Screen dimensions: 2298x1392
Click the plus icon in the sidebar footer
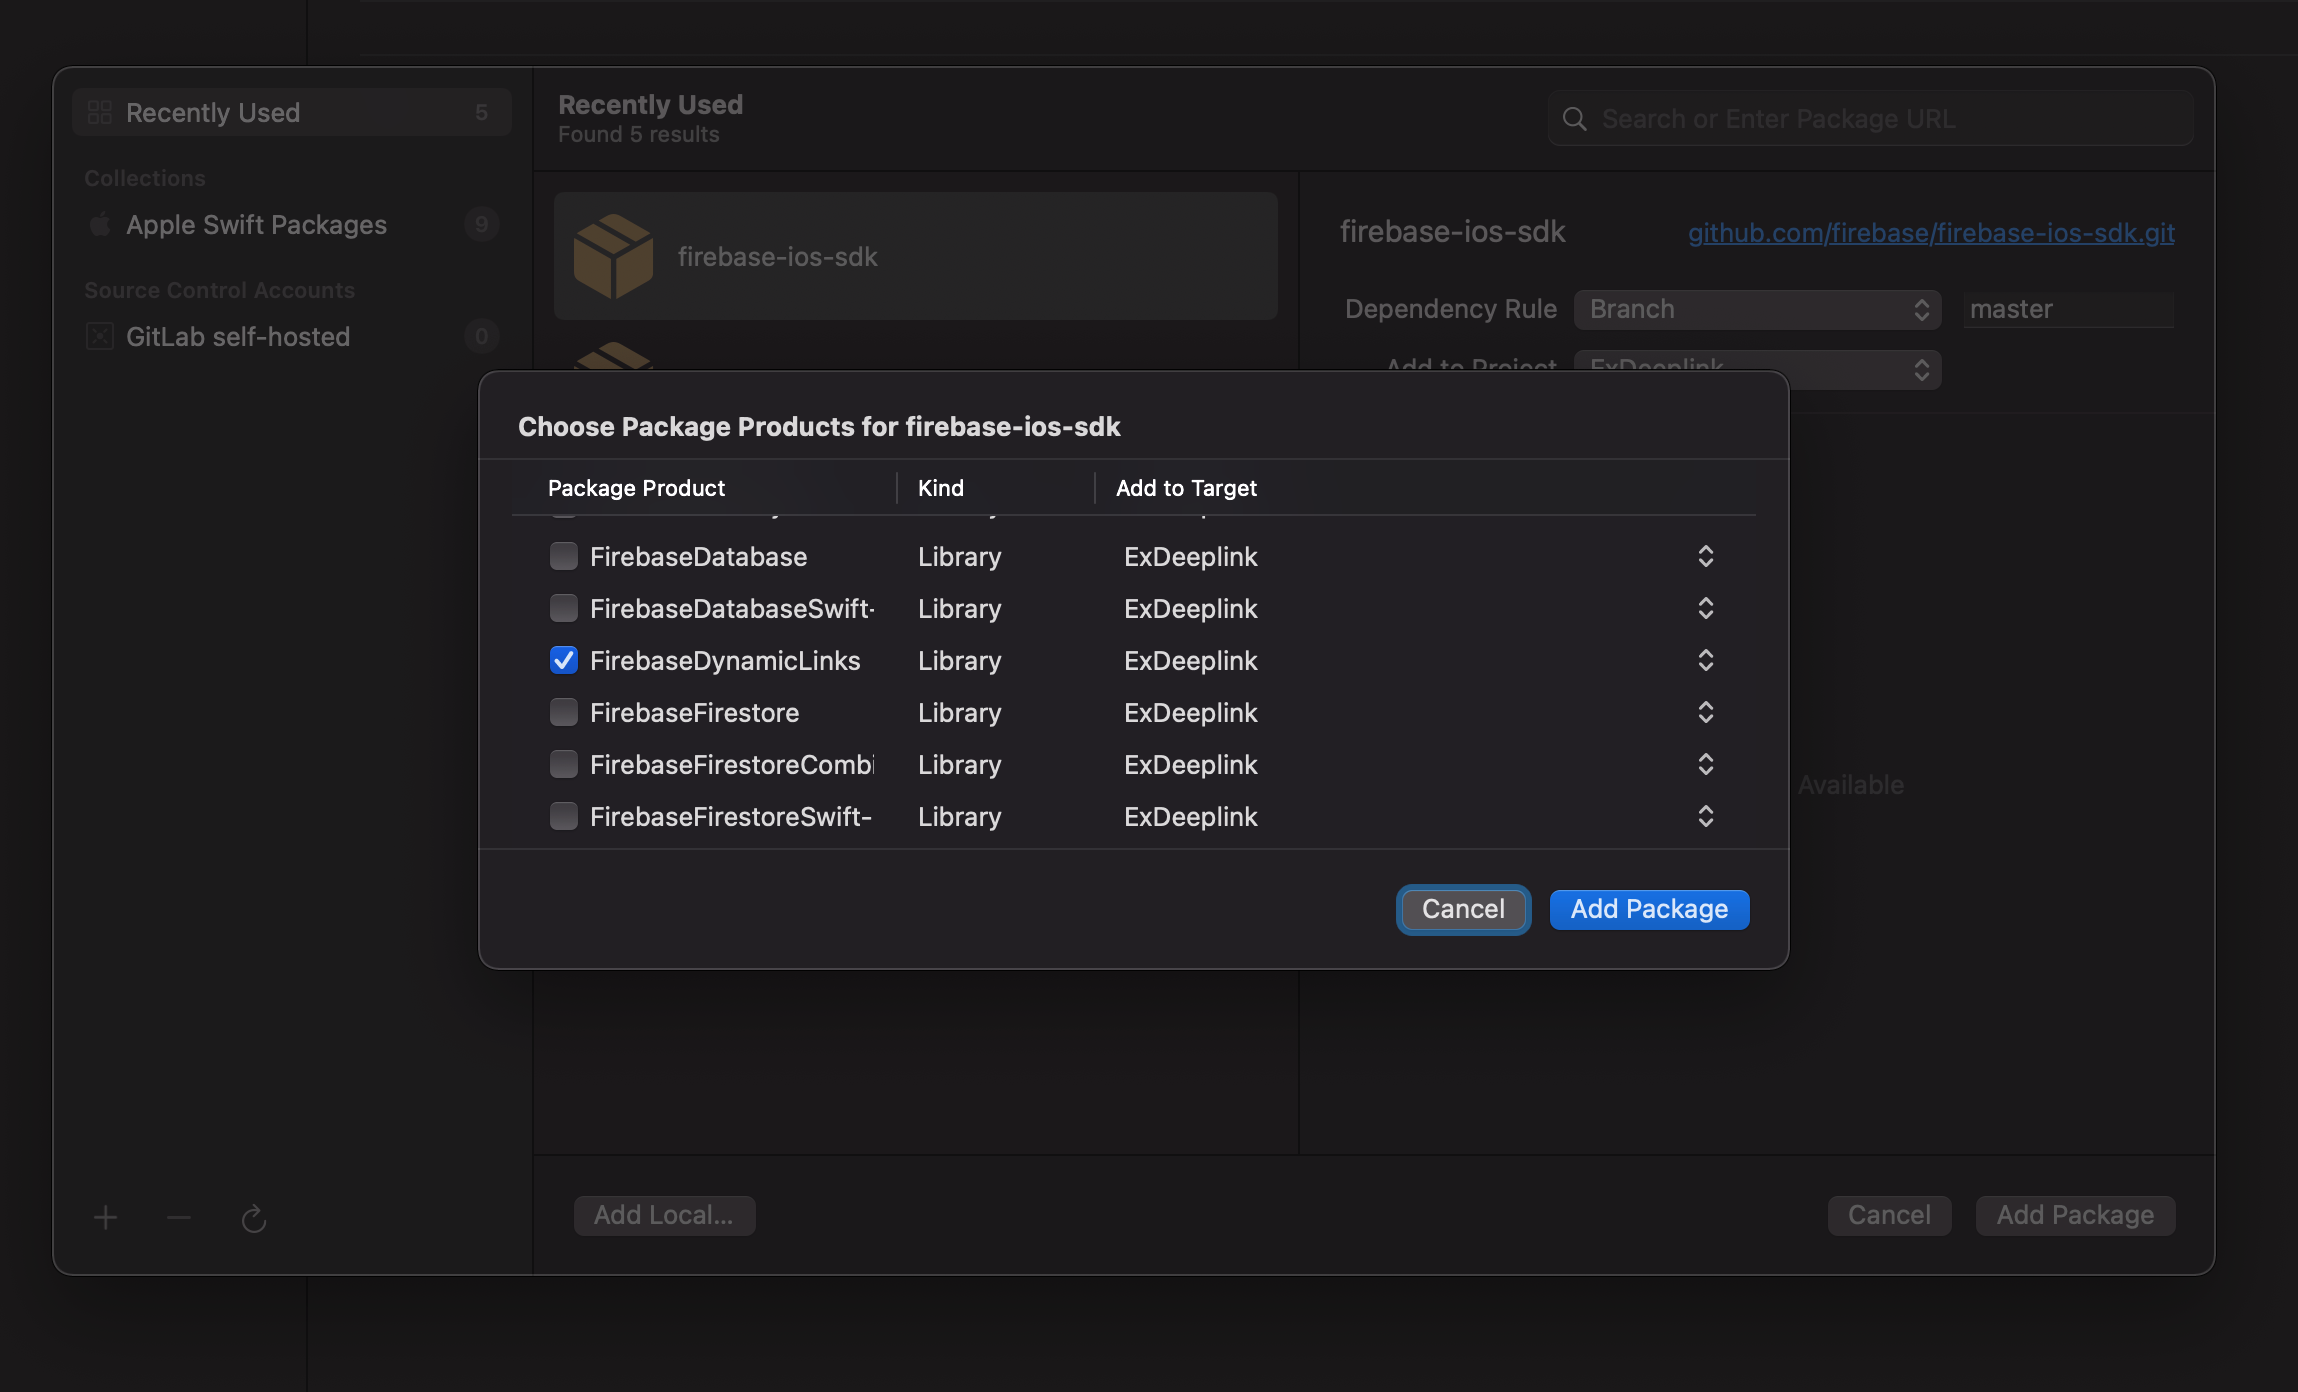coord(105,1217)
